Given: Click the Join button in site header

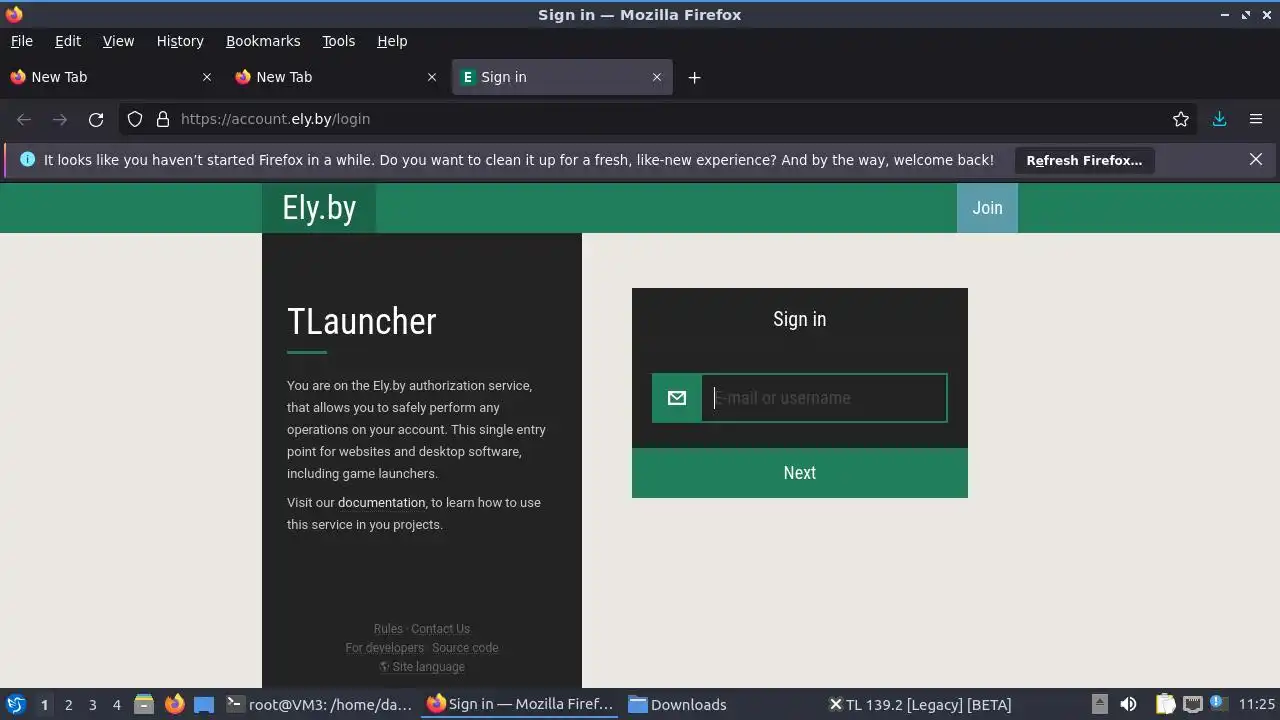Looking at the screenshot, I should click(987, 208).
